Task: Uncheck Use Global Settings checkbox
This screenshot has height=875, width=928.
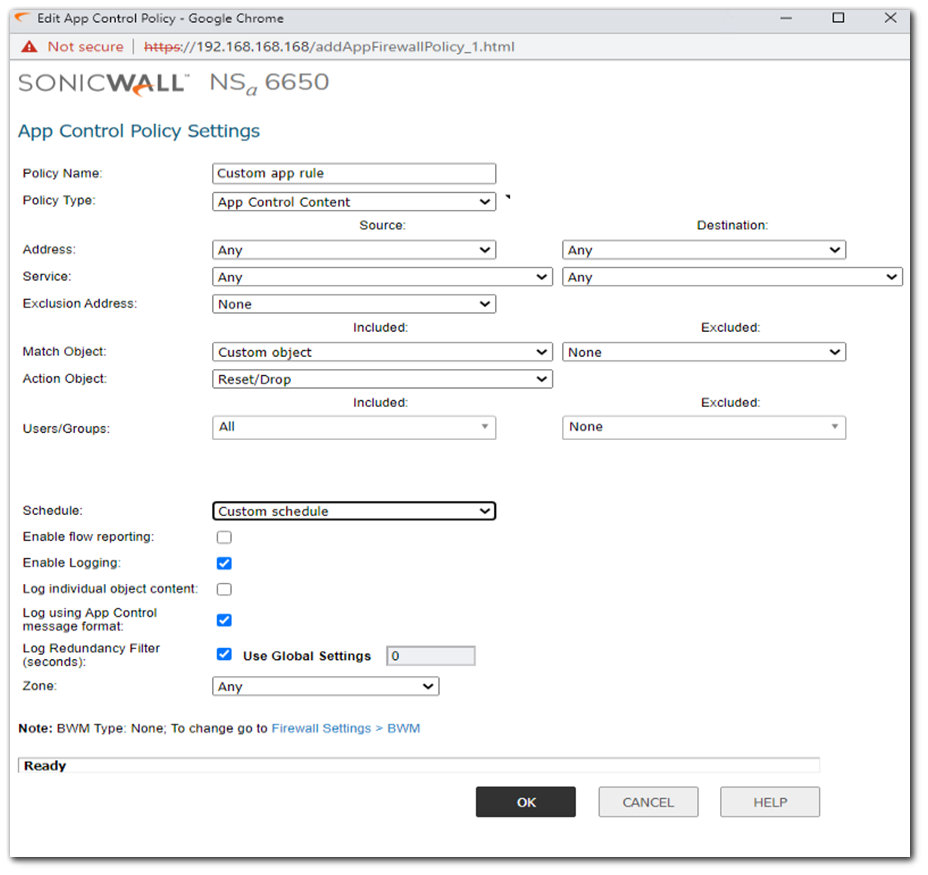Action: tap(224, 655)
